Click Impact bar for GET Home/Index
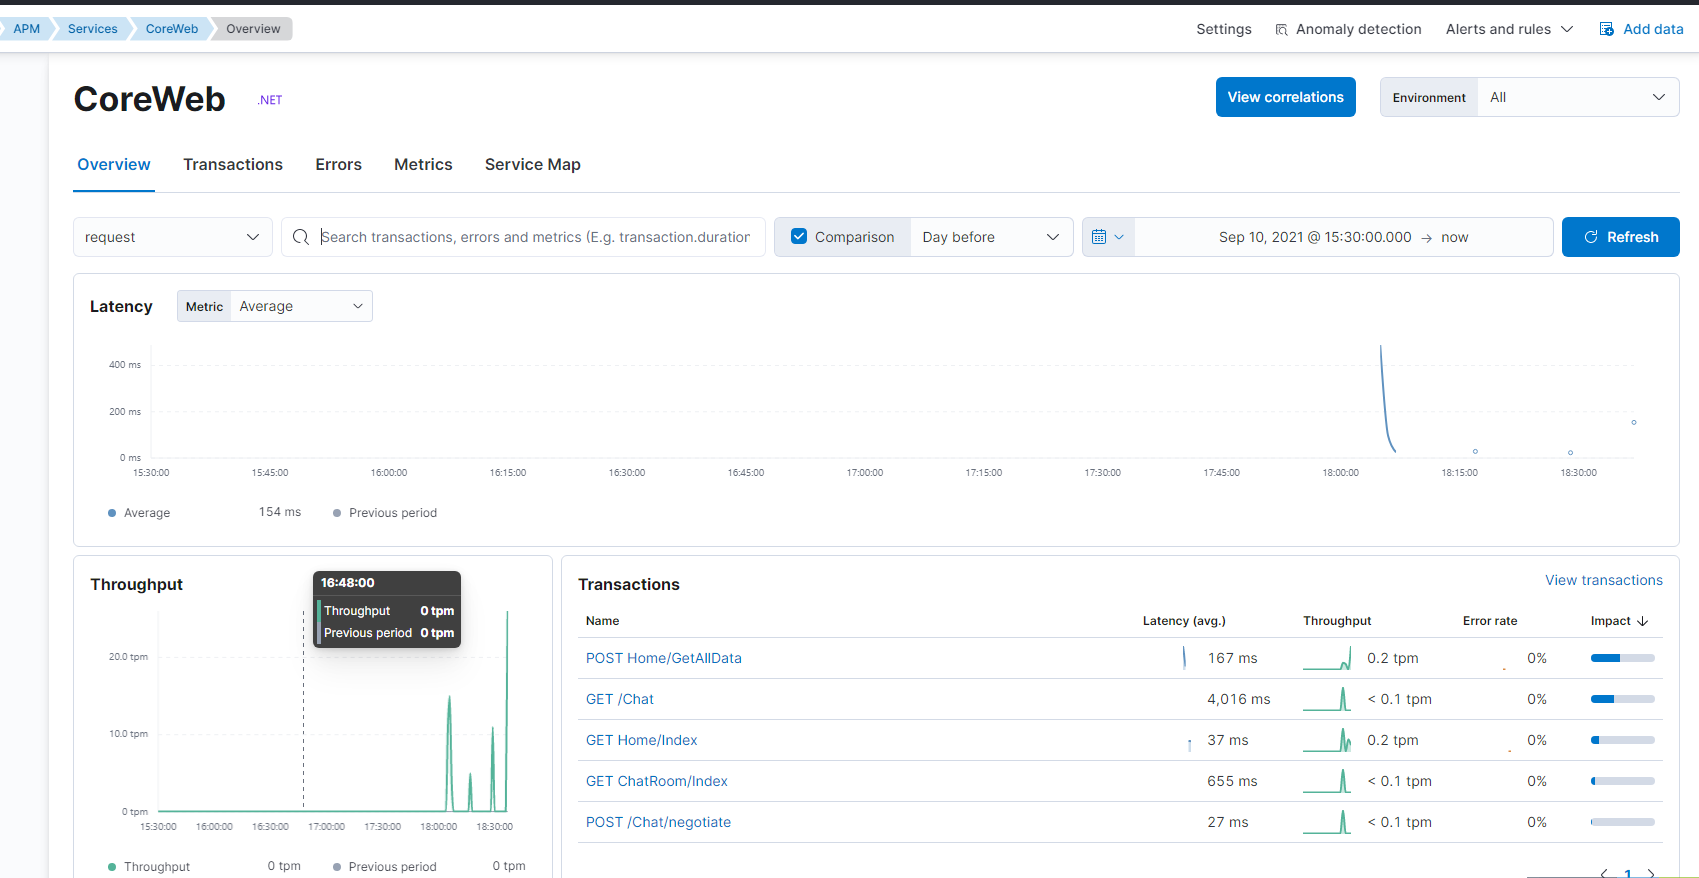 1623,740
